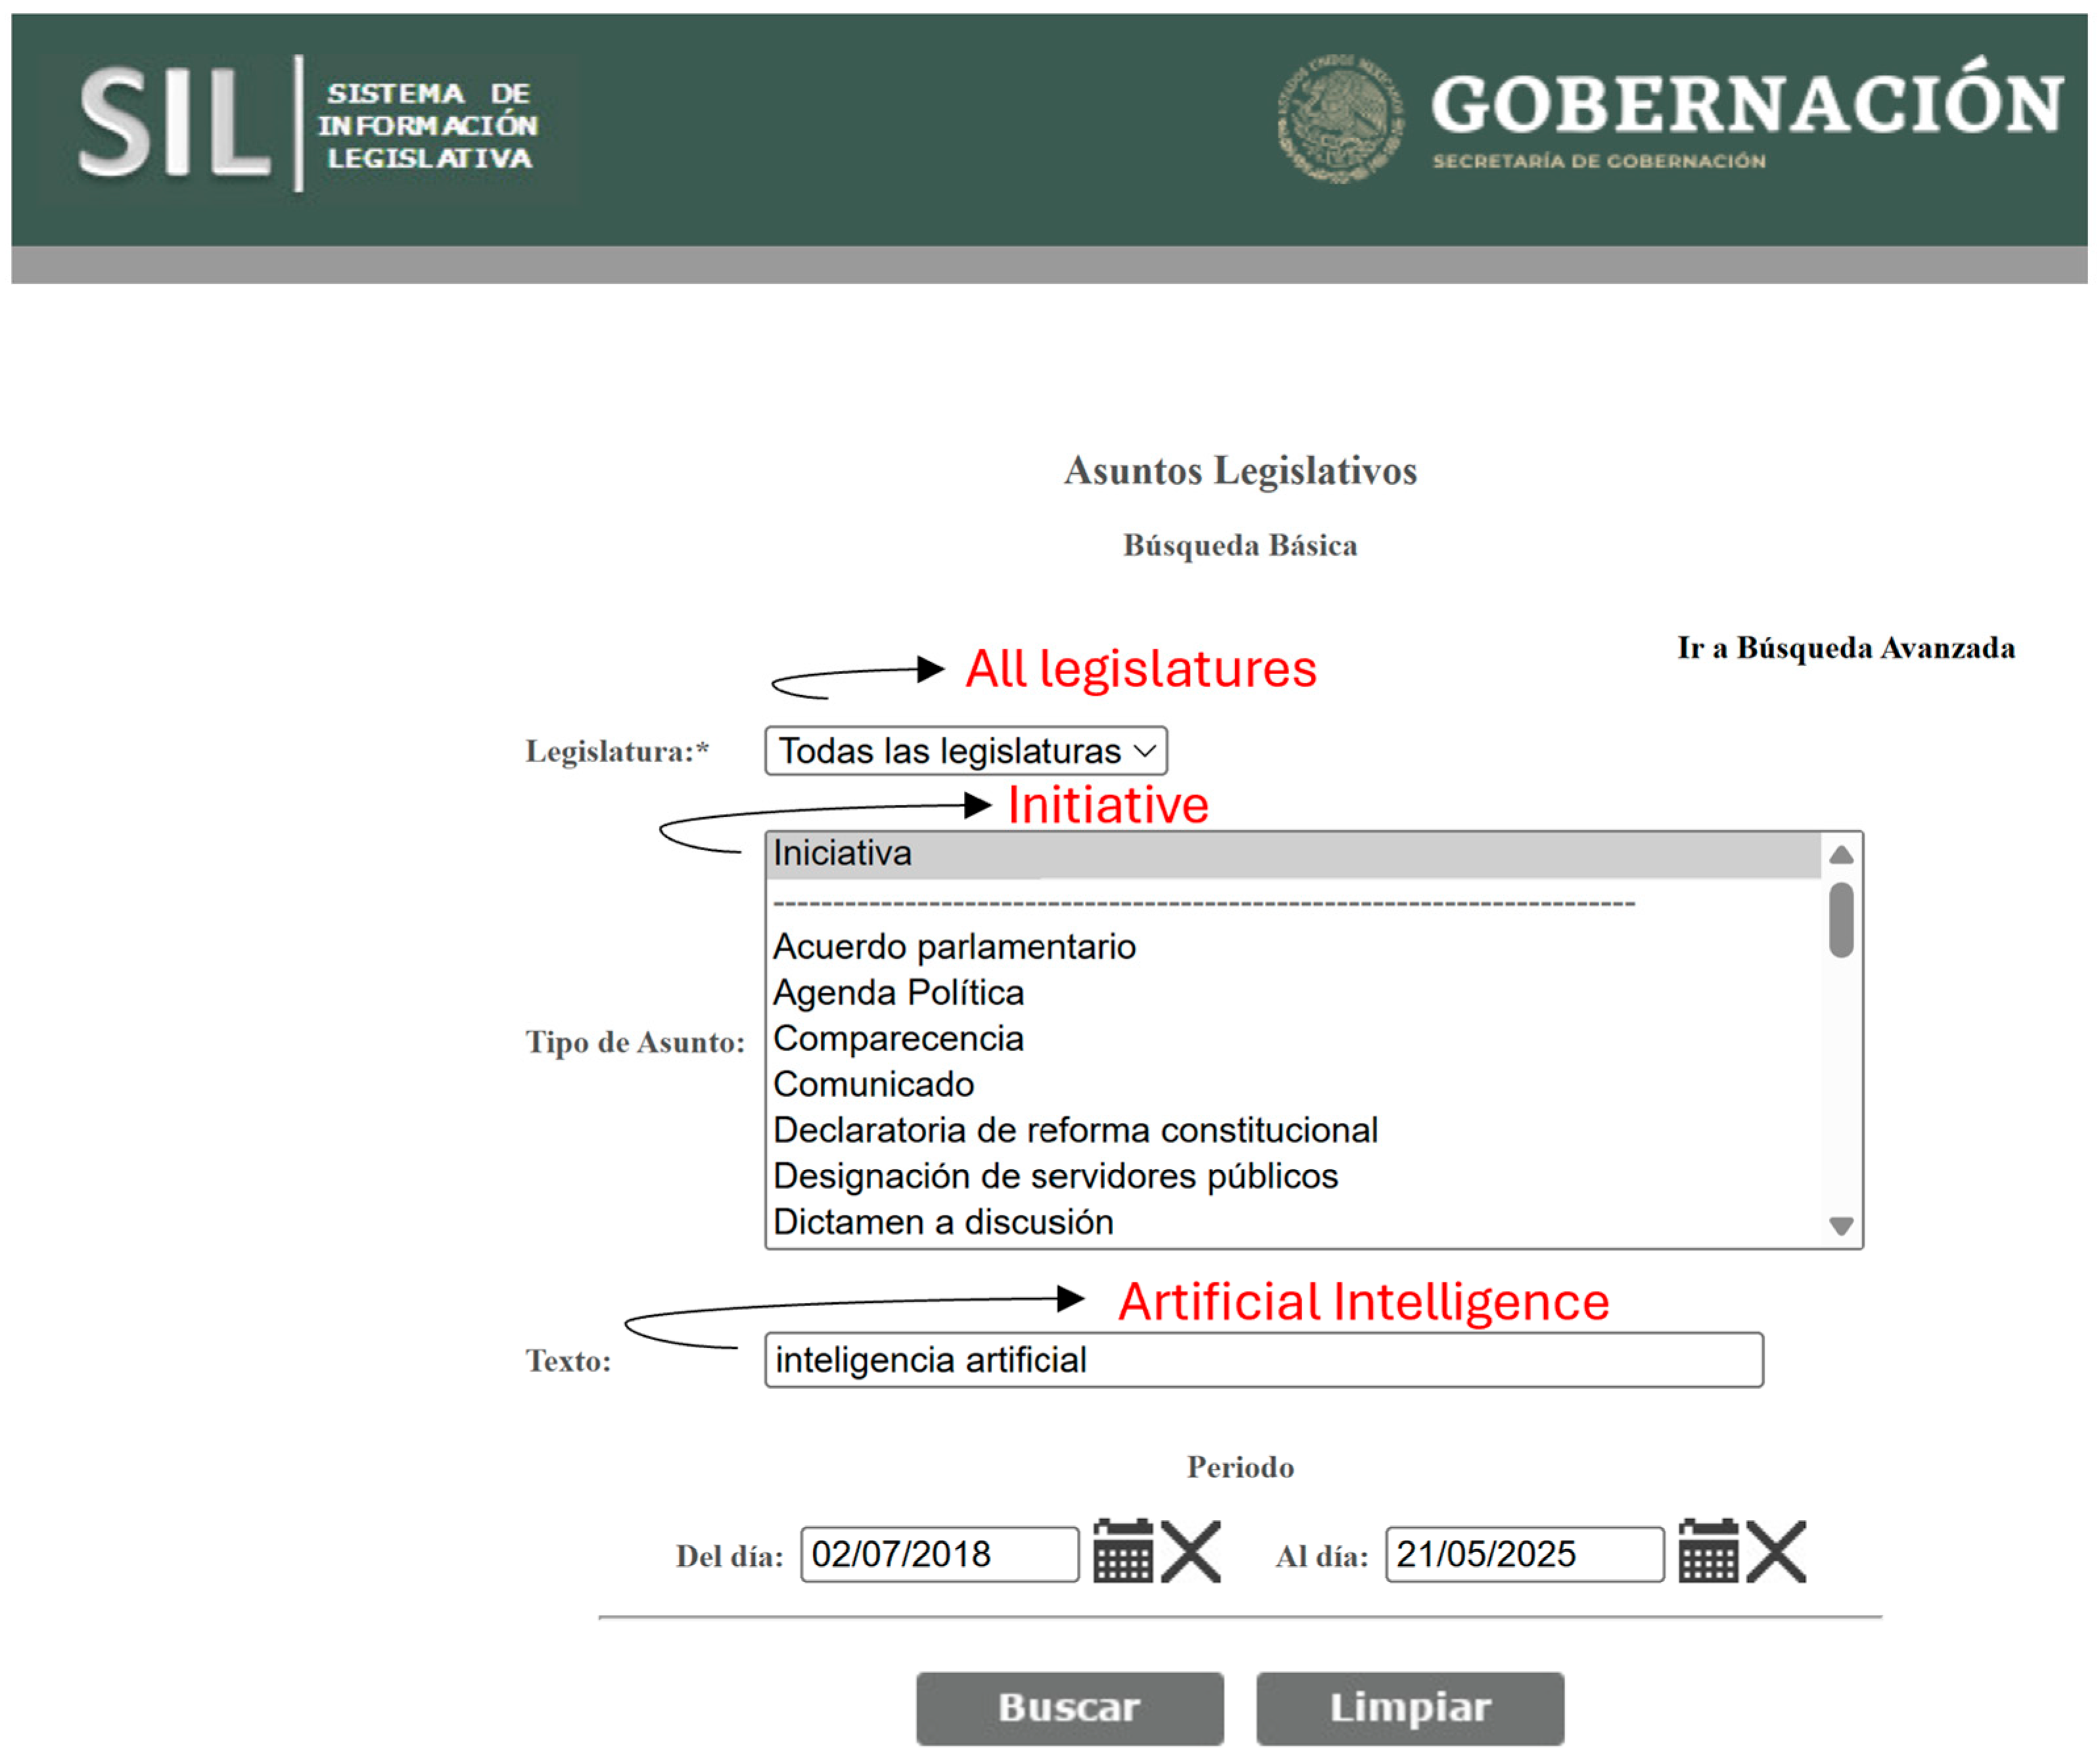This screenshot has width=2098, height=1764.
Task: Open the calendar for Al día
Action: pyautogui.click(x=1708, y=1553)
